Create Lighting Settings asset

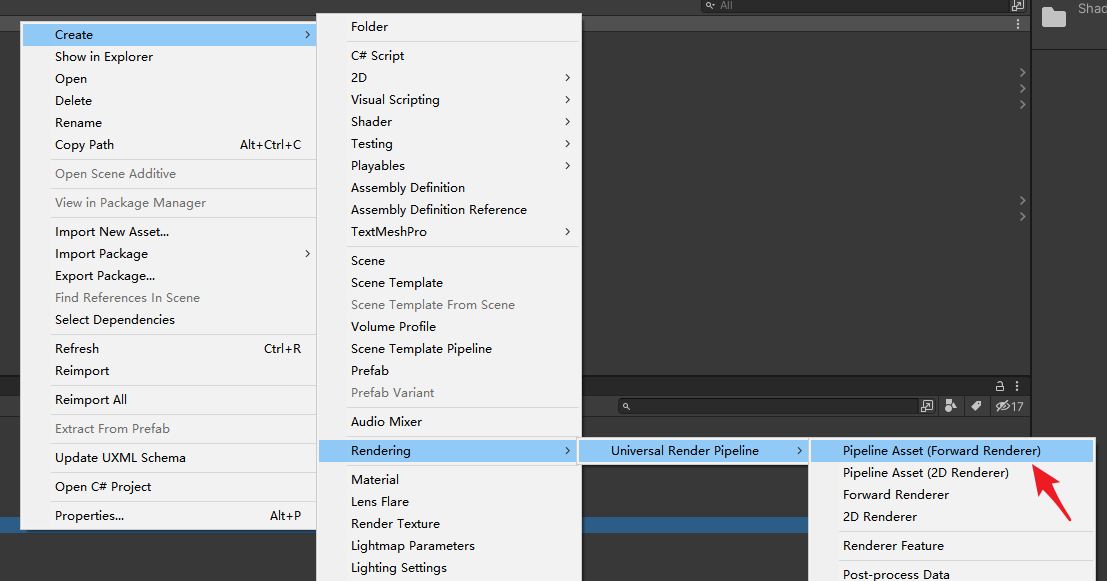pyautogui.click(x=449, y=568)
